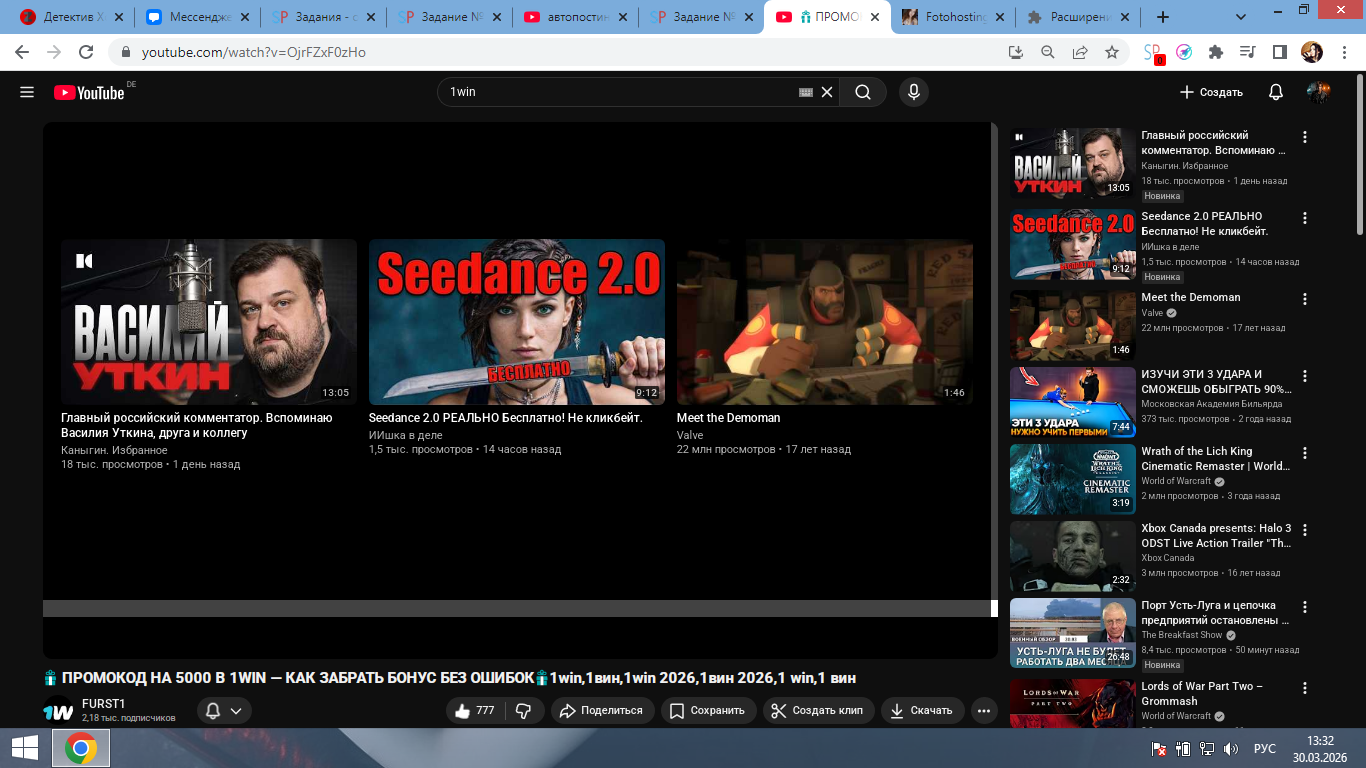Screen dimensions: 1366x768
Task: Open the FURST1 channel name link
Action: 103,704
